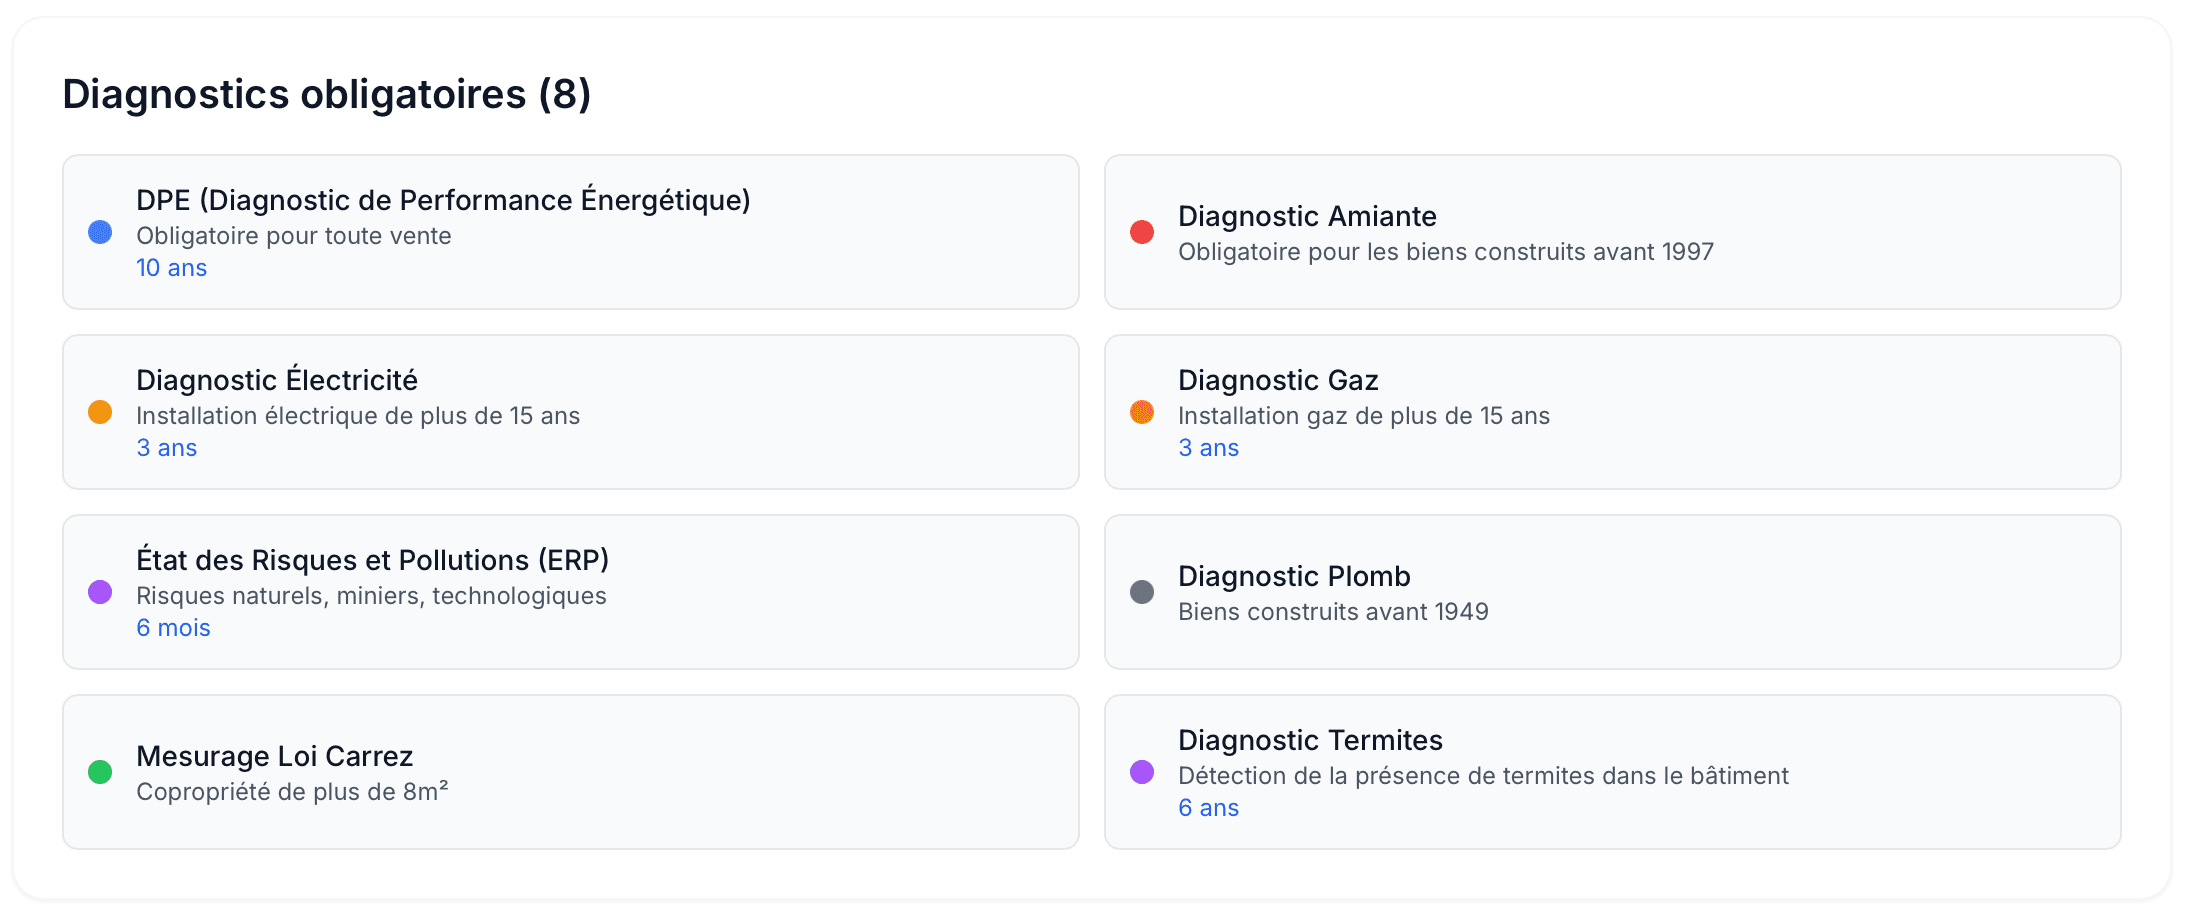Click the Diagnostic Termites card
The image size is (2194, 922).
(x=1612, y=771)
